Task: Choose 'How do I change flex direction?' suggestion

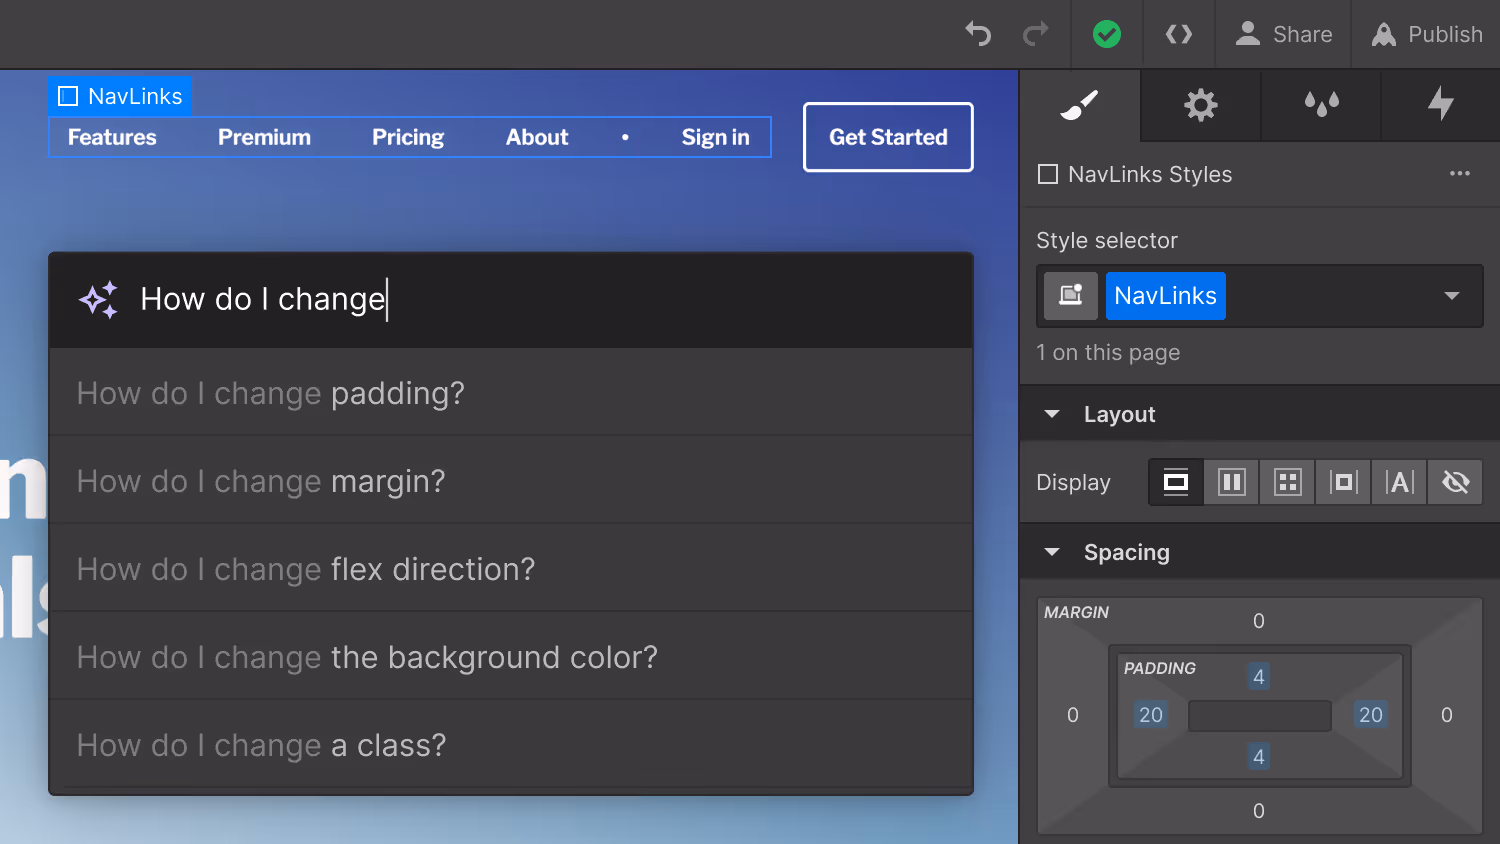Action: pyautogui.click(x=511, y=569)
